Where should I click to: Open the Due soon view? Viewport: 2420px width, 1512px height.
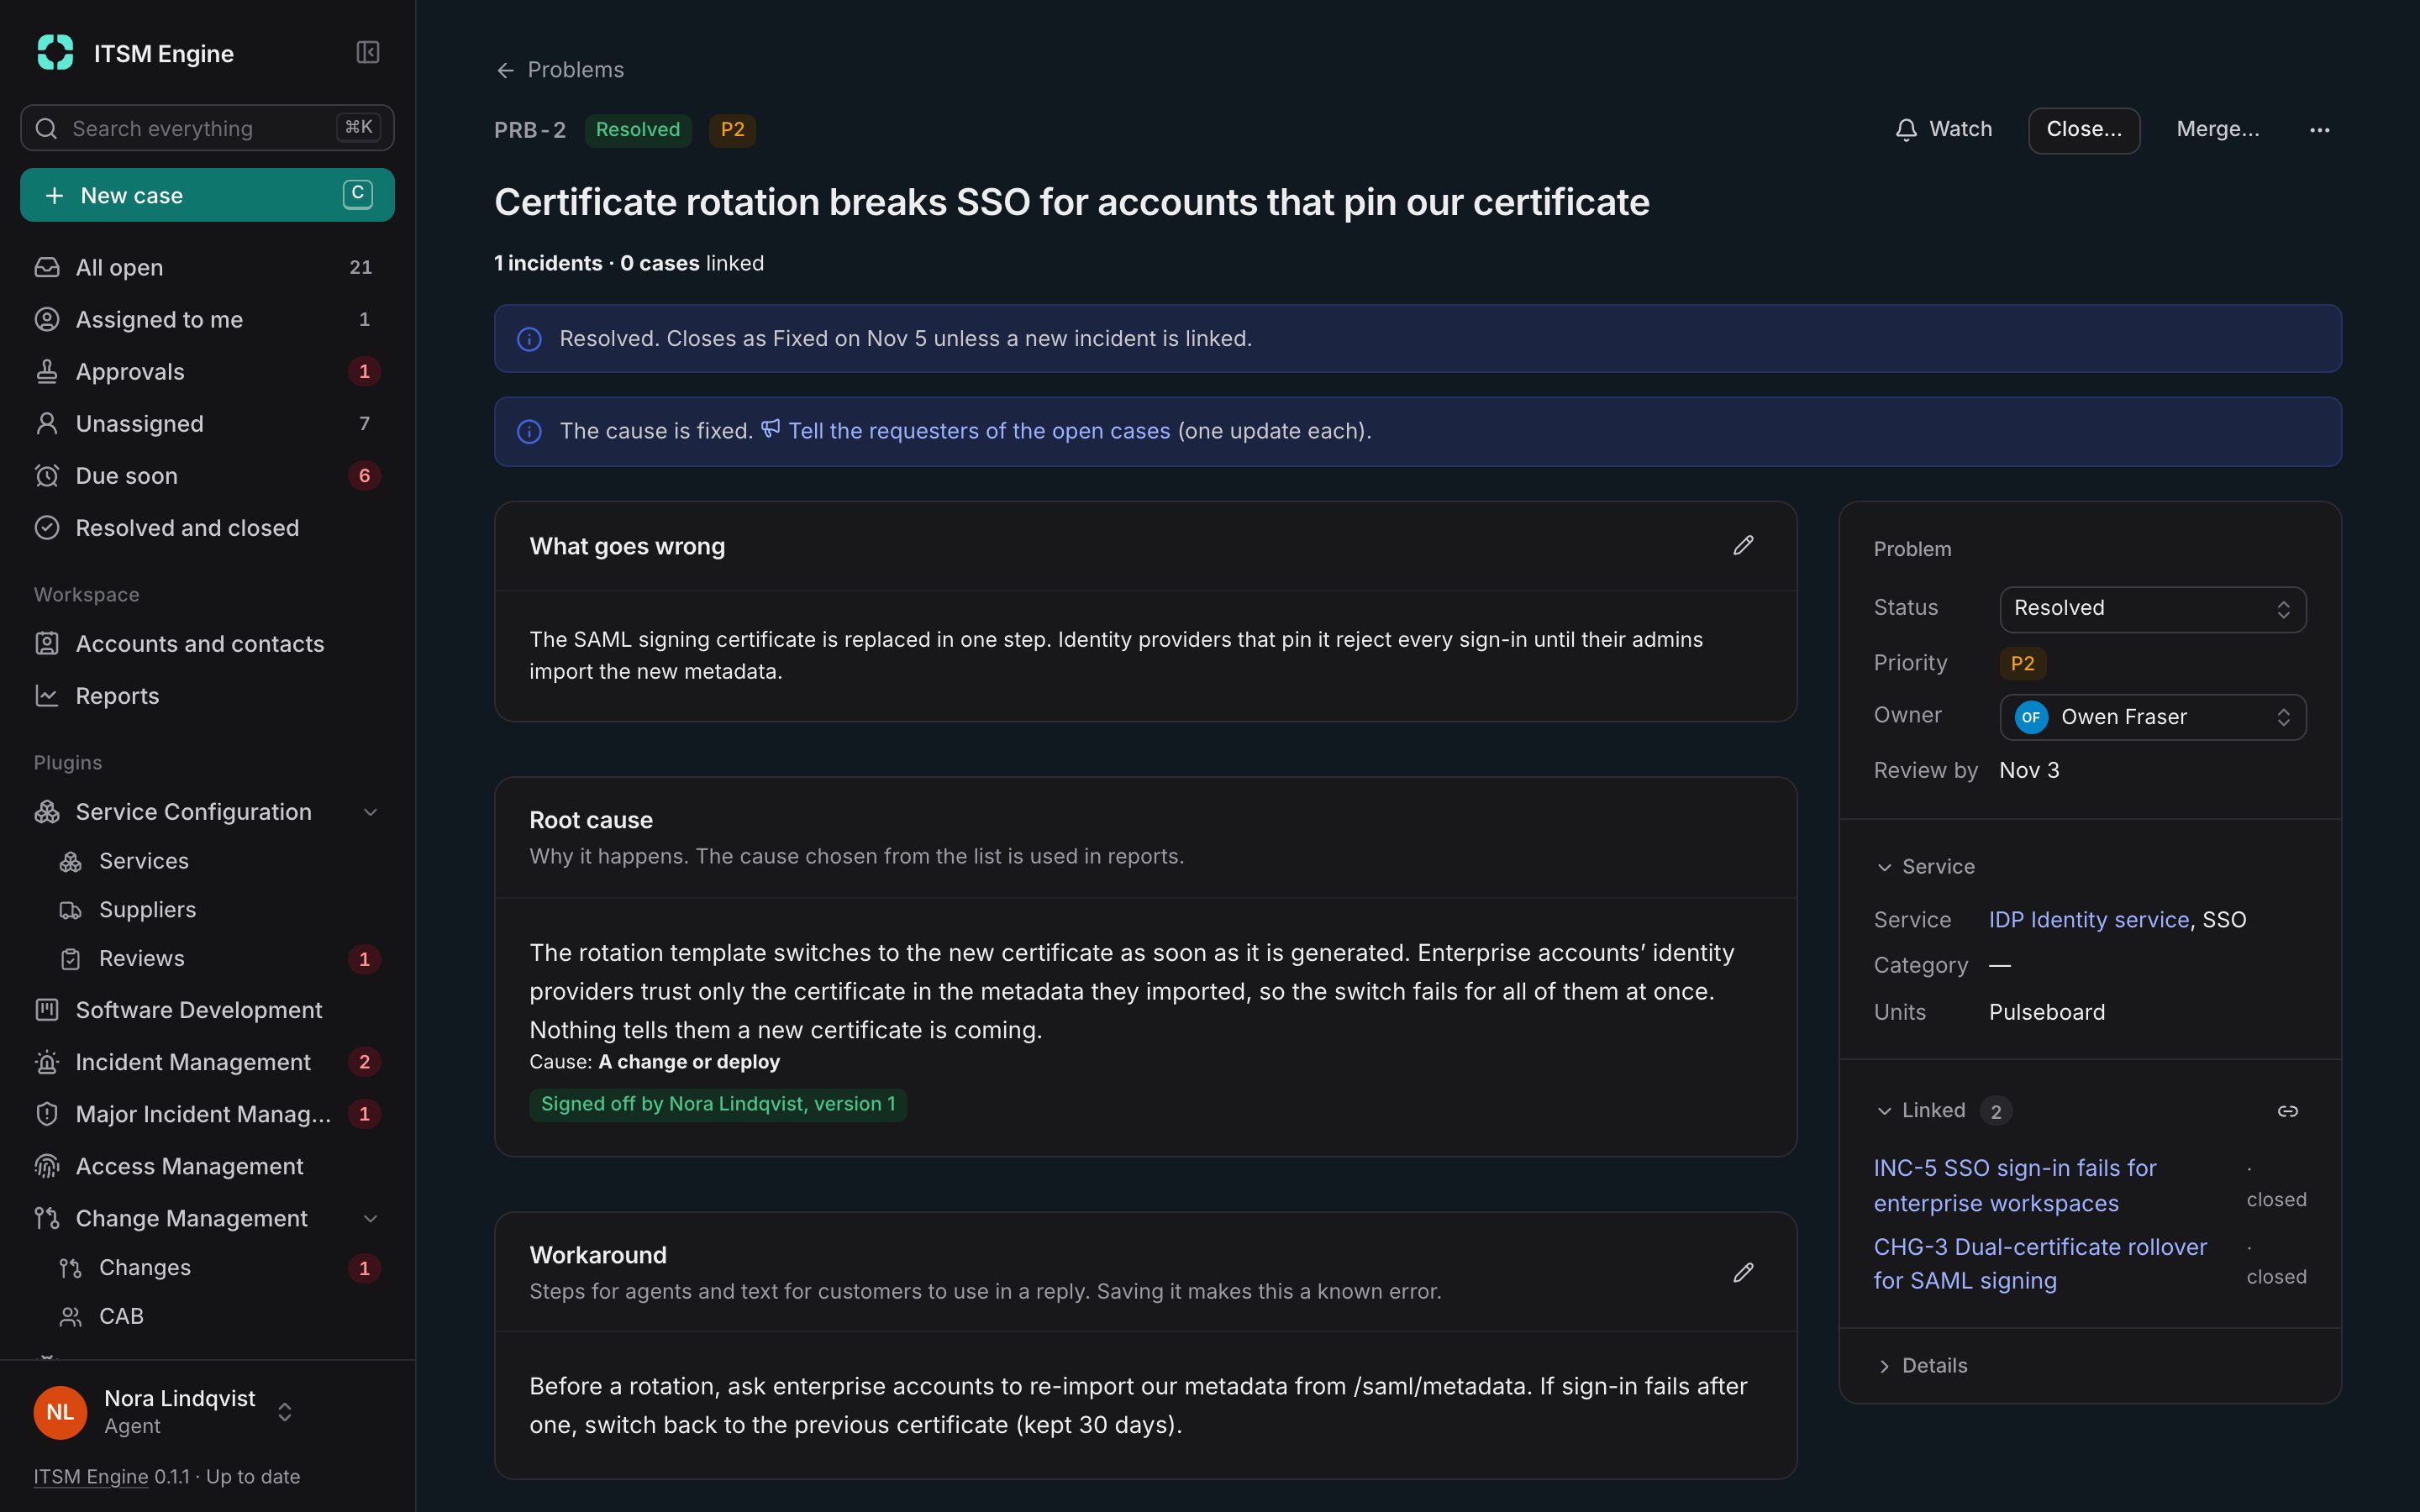[207, 475]
